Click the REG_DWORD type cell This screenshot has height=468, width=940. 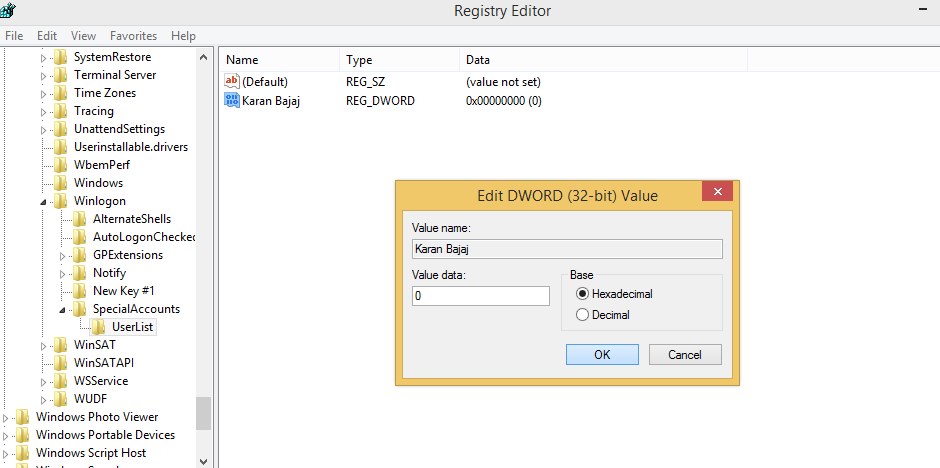point(380,101)
